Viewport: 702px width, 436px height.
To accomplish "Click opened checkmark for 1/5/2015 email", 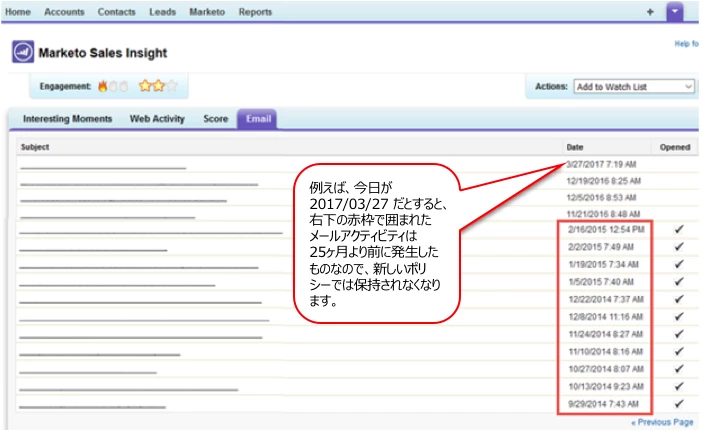I will [679, 282].
